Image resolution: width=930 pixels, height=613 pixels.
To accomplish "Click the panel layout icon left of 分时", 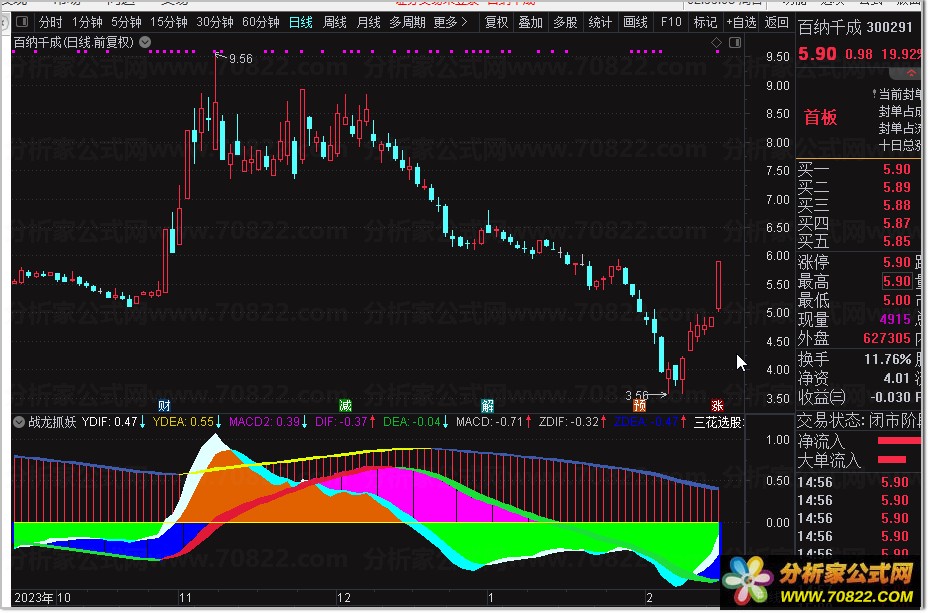I will coord(22,23).
